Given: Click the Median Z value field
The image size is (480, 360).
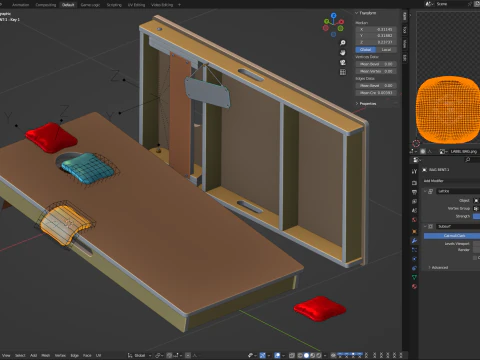Looking at the screenshot, I should click(x=376, y=42).
